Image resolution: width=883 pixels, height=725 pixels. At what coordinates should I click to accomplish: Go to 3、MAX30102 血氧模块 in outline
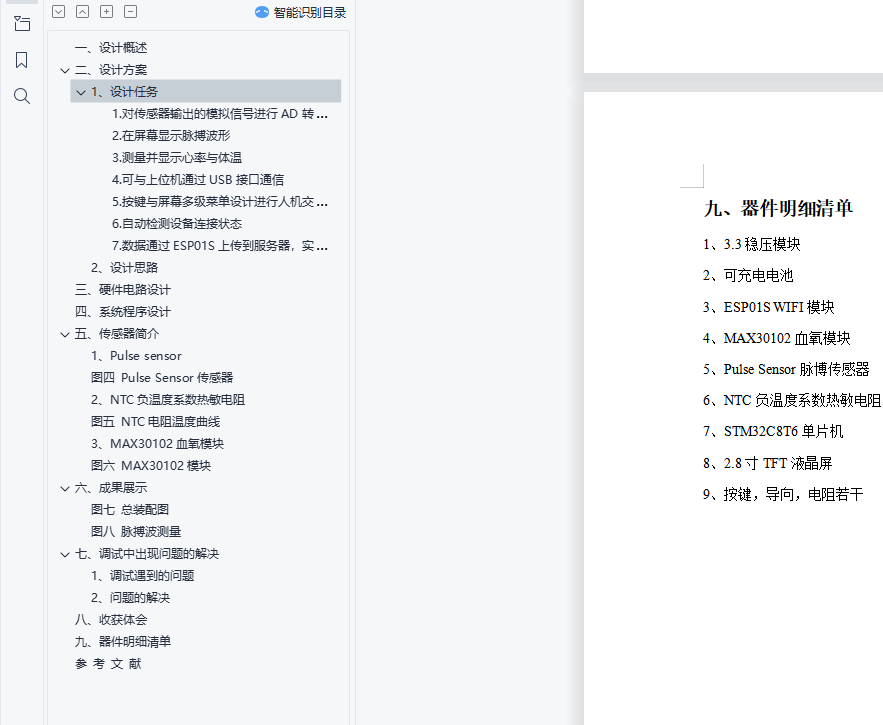tap(158, 443)
